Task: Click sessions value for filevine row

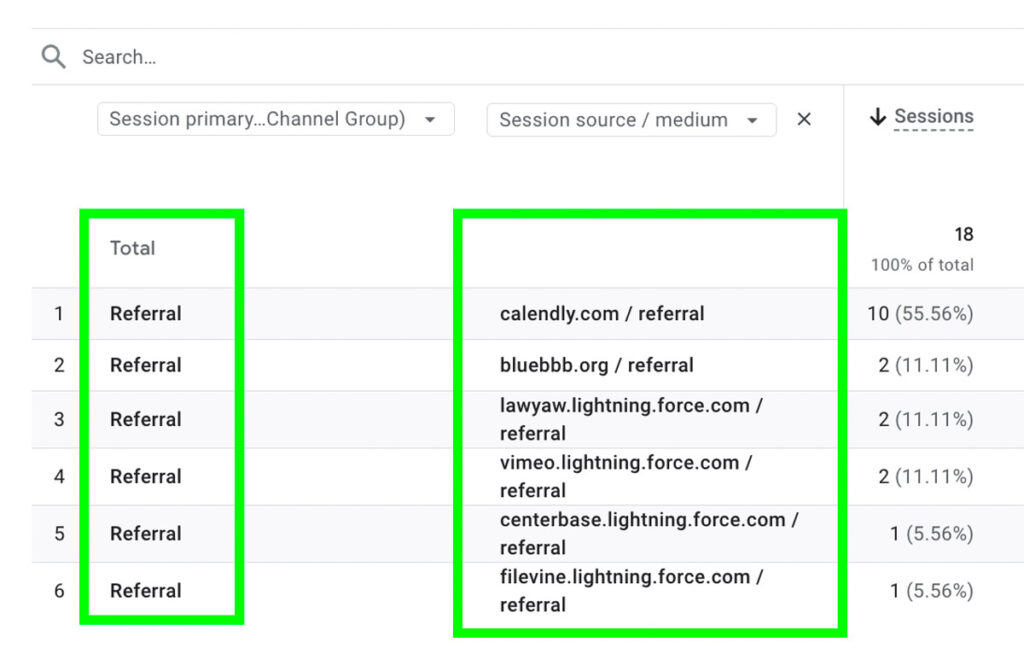Action: [x=931, y=591]
